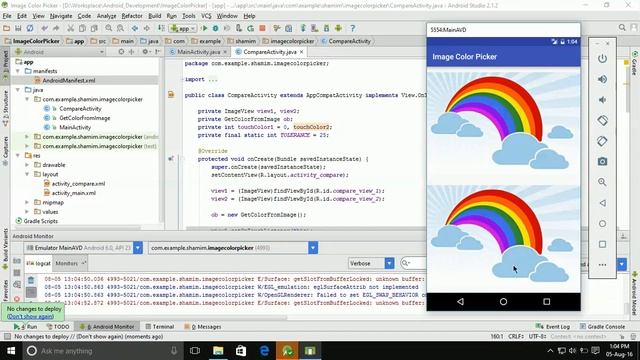
Task: Click the project panel settings gear icon
Action: [145, 52]
